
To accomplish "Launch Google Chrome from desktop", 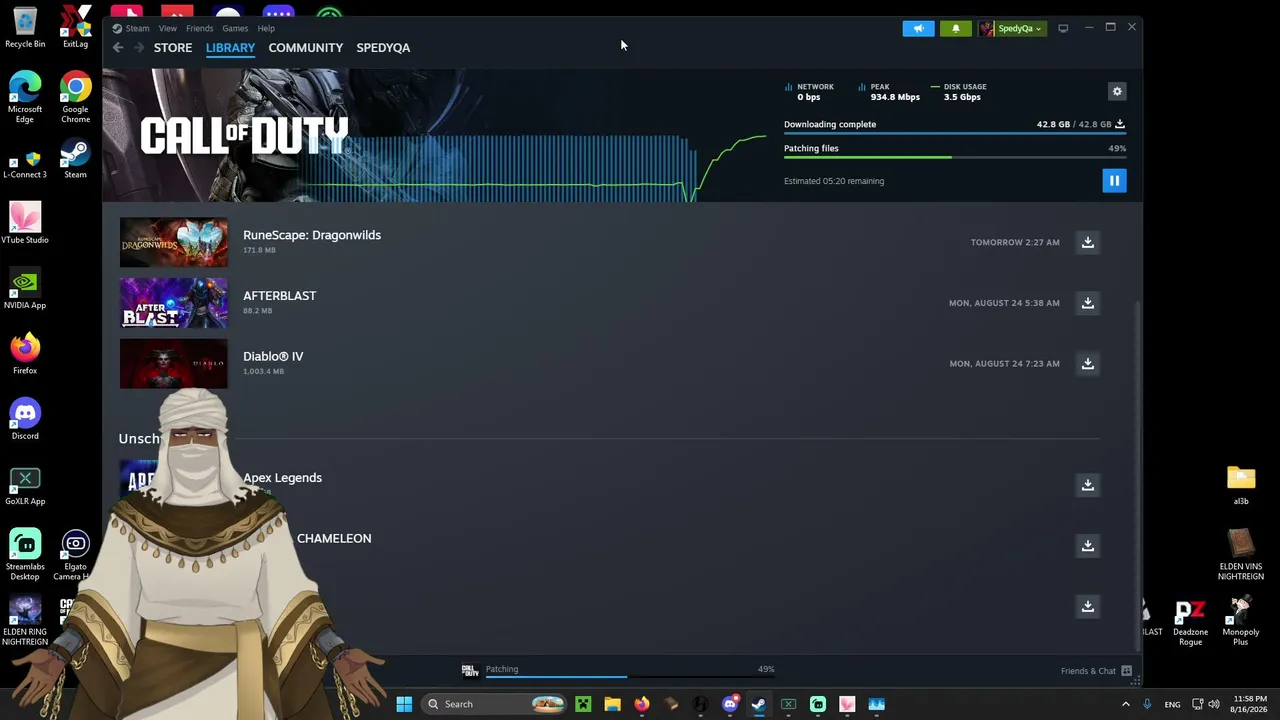I will pos(75,97).
